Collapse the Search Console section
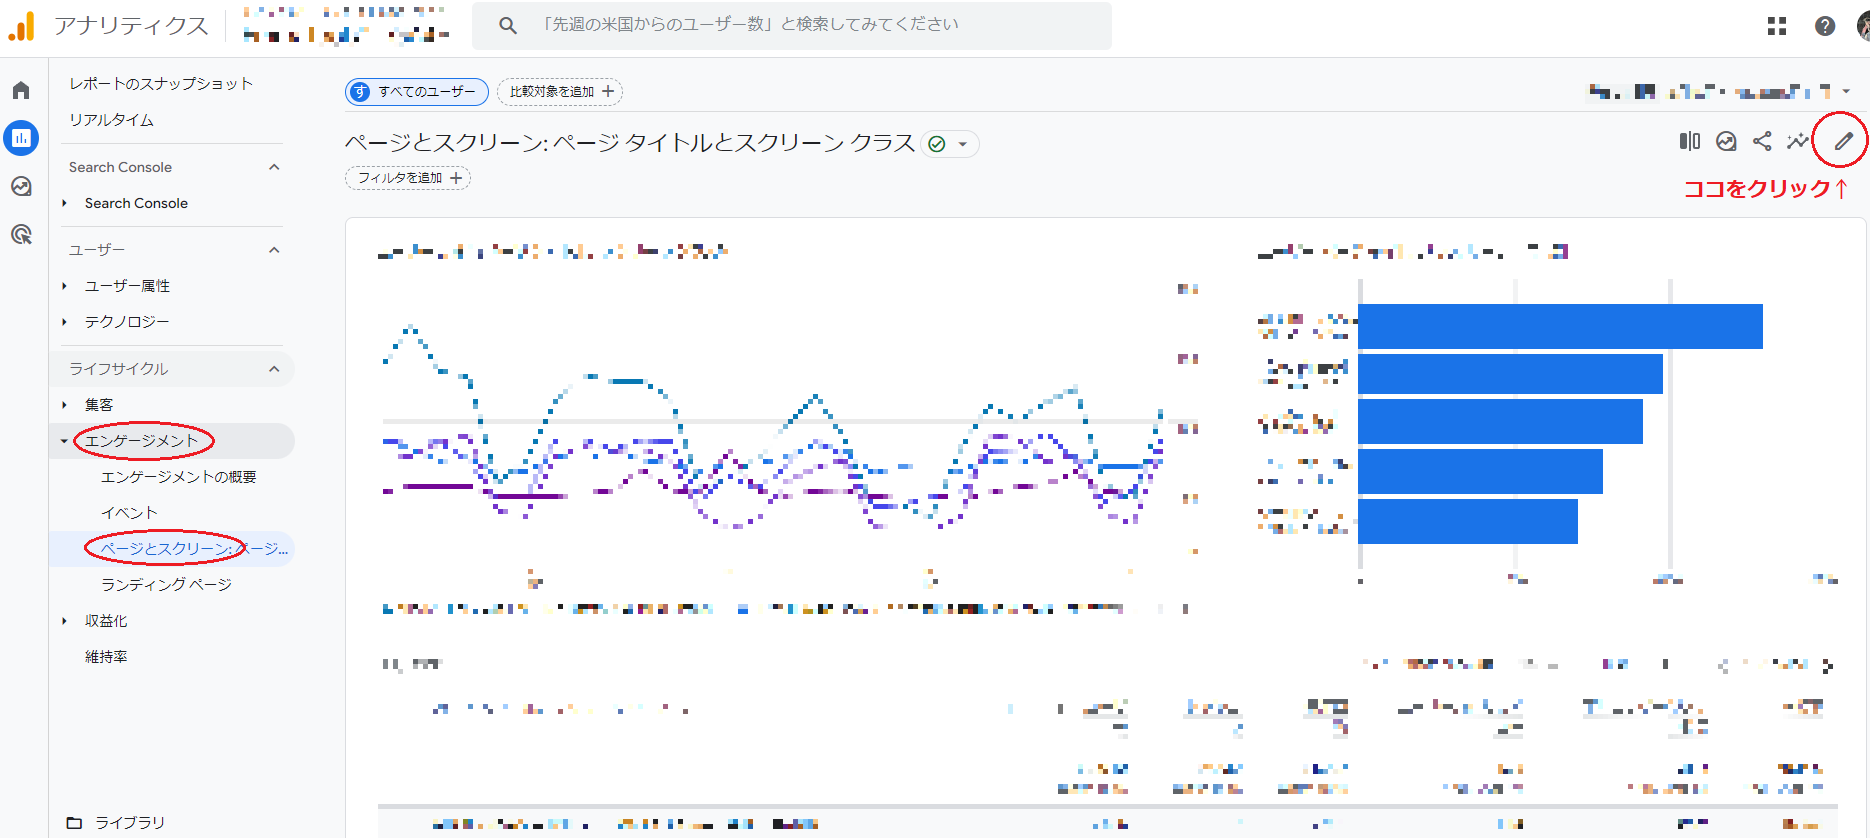1870x838 pixels. coord(274,167)
